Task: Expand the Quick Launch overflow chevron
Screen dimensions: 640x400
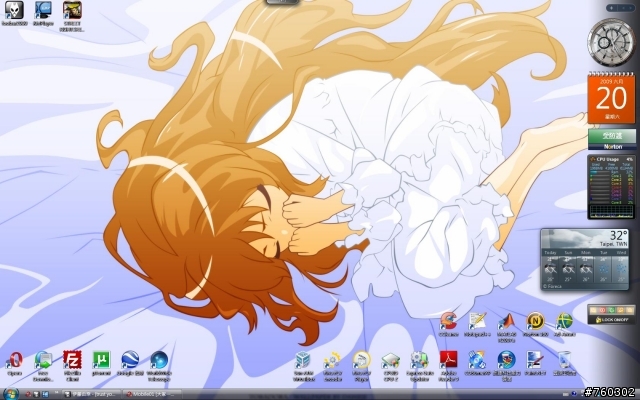Action: 57,393
